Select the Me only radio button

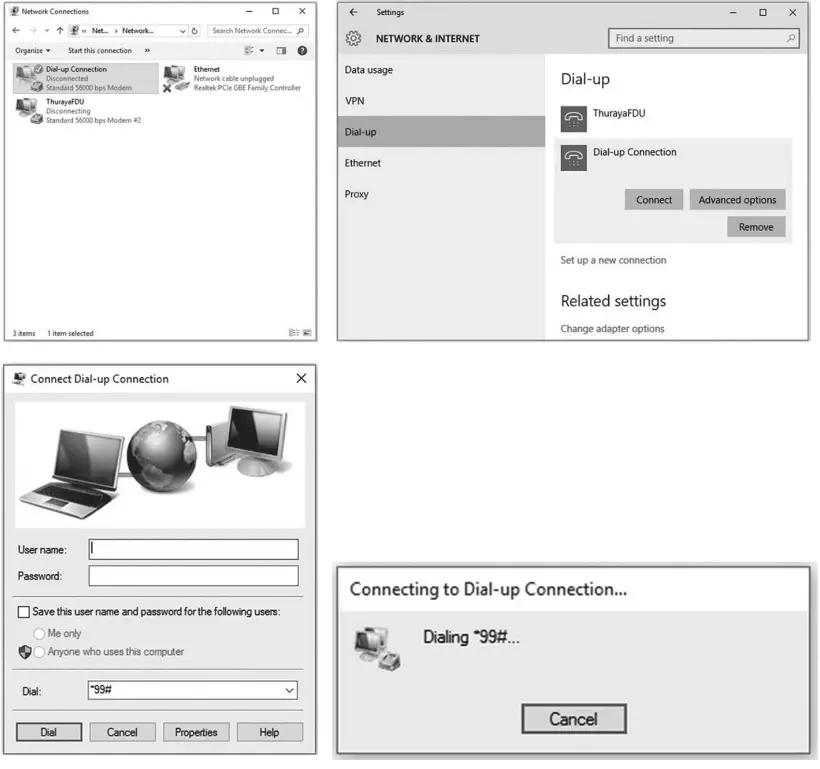point(39,634)
